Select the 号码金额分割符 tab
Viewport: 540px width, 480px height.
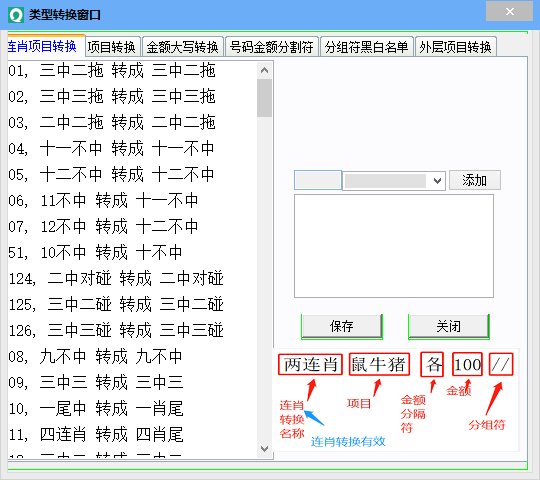click(x=272, y=47)
